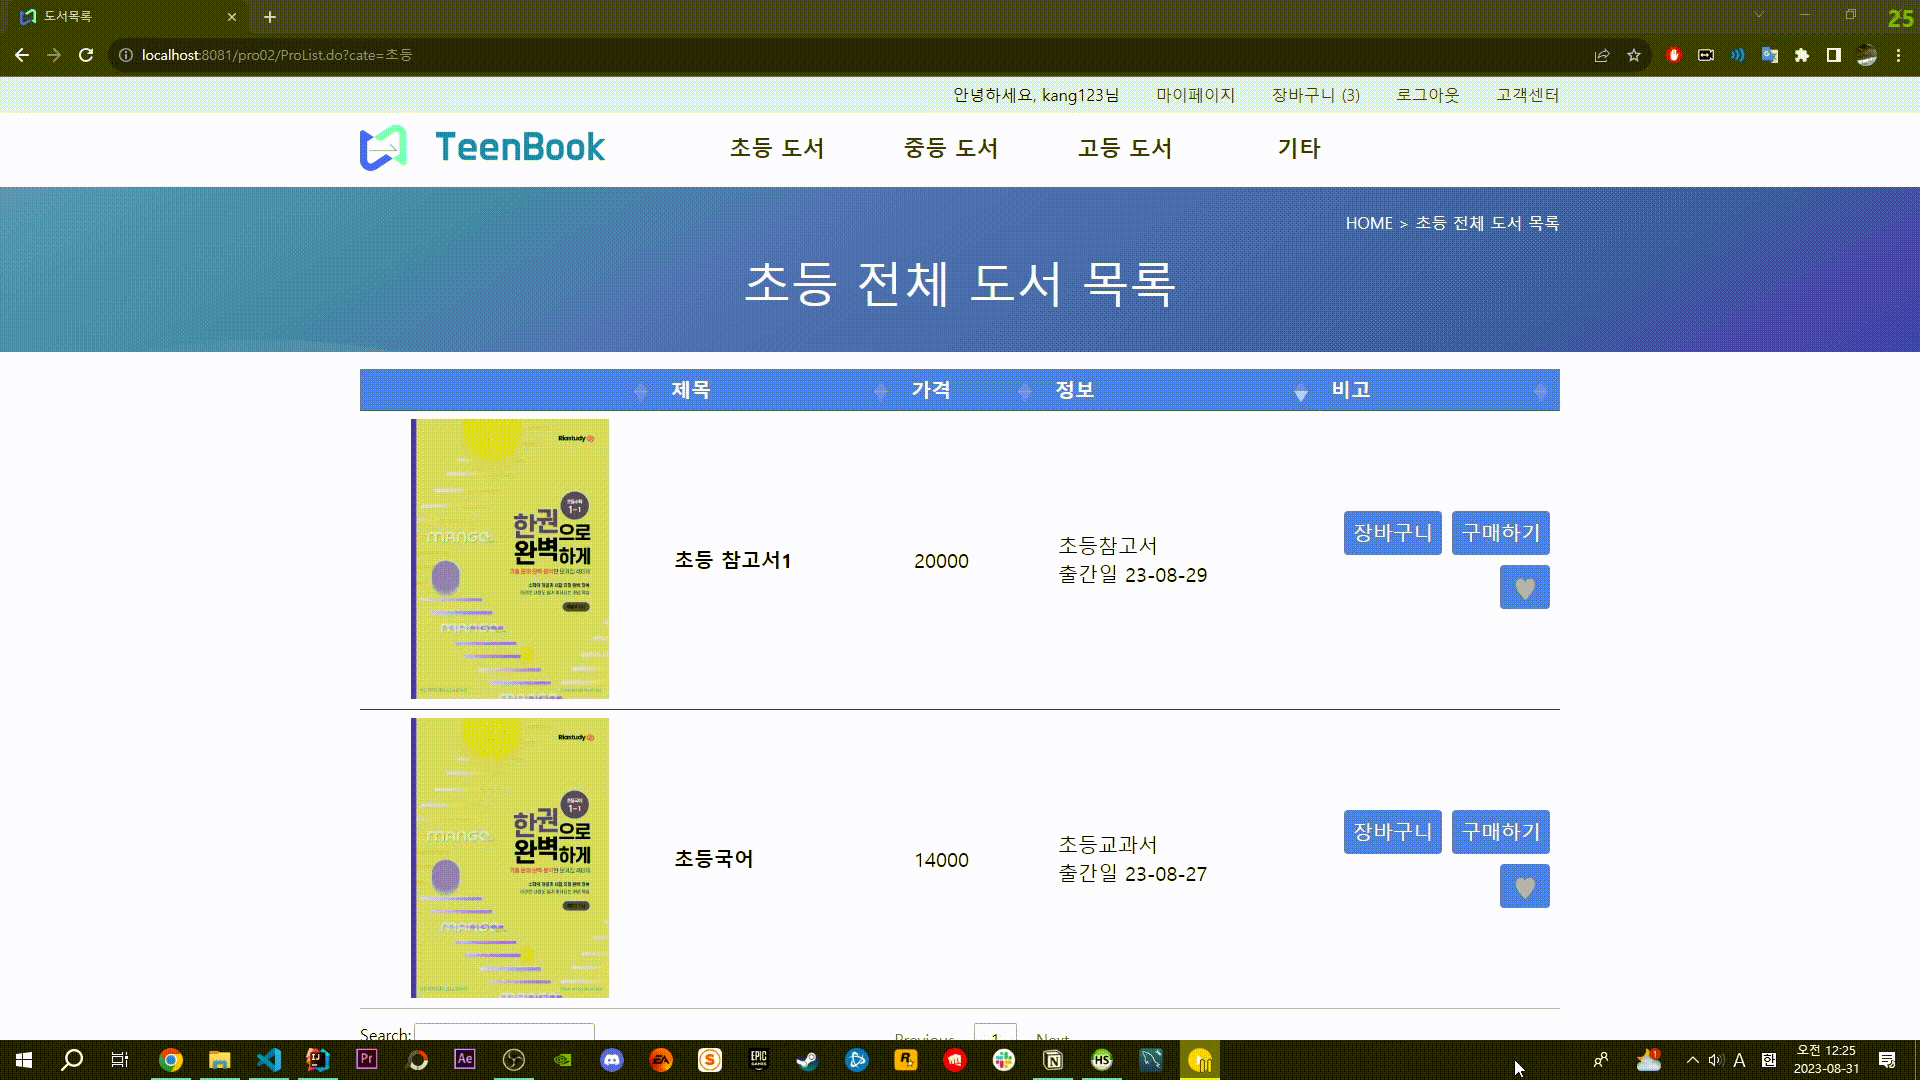The image size is (1920, 1080).
Task: Open 장바구니 (3) link in header
Action: click(x=1315, y=95)
